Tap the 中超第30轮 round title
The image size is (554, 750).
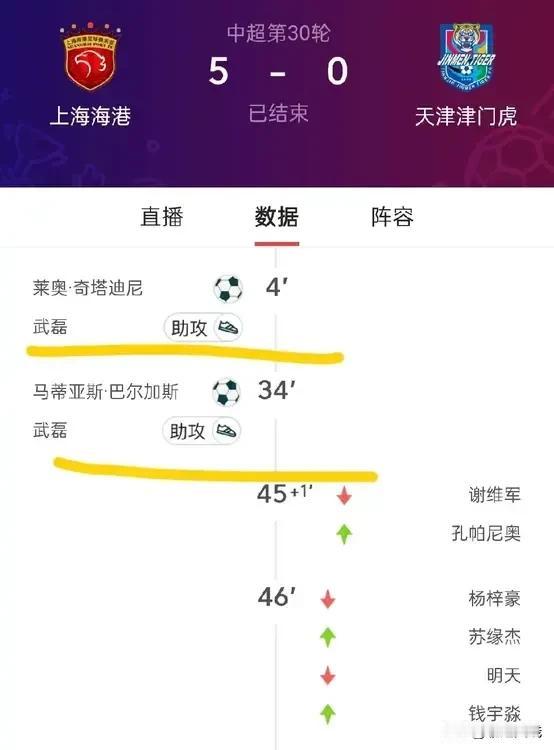278,33
